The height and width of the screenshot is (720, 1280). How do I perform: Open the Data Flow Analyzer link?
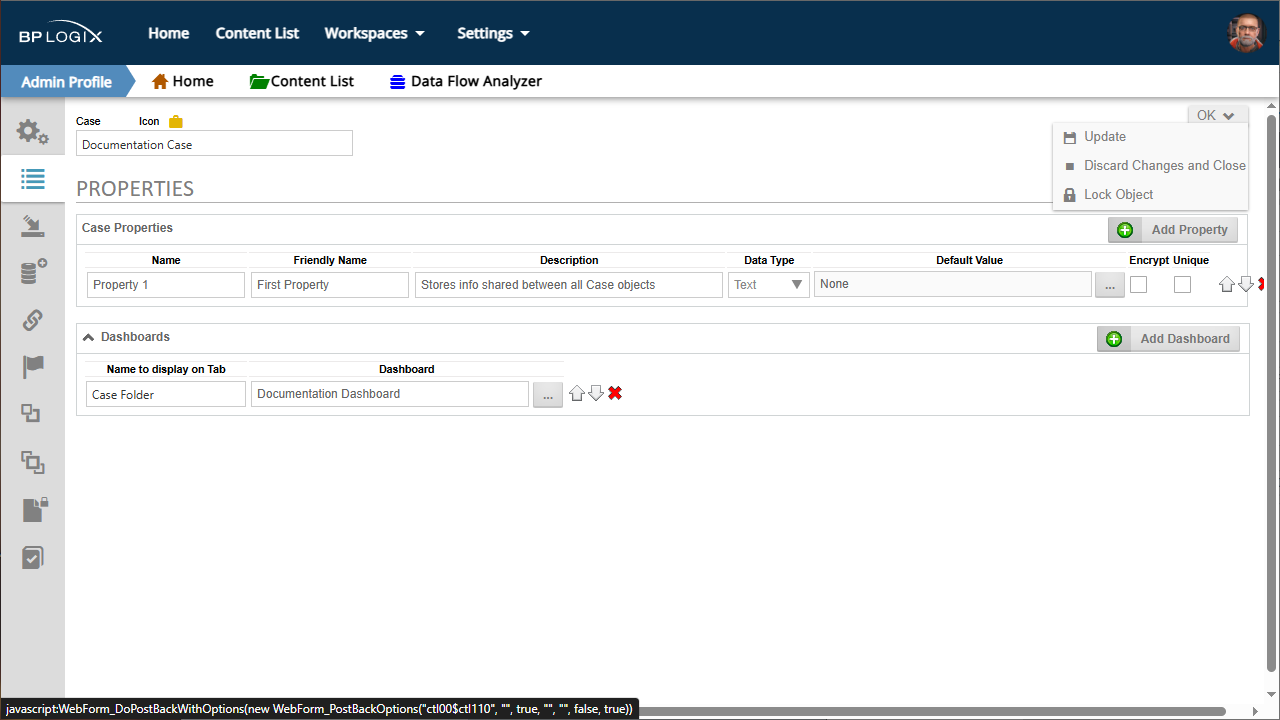coord(476,81)
